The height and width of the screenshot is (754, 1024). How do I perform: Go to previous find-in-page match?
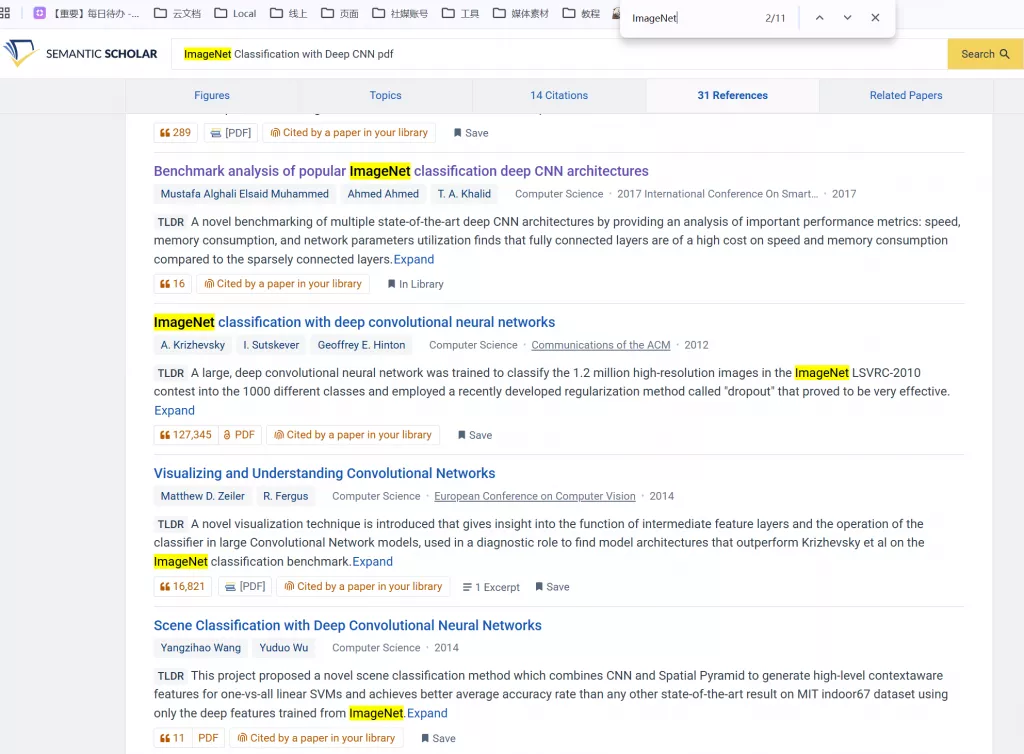819,18
